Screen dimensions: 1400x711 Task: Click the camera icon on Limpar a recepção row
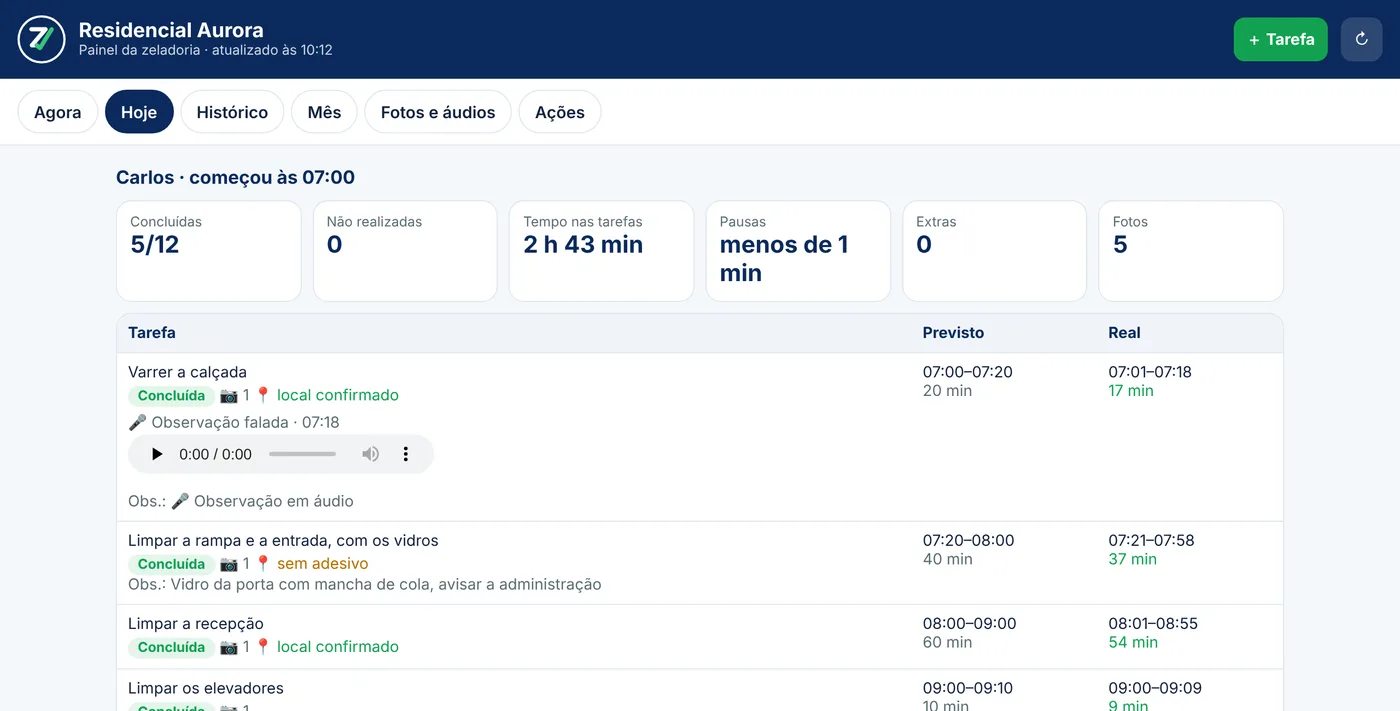(229, 647)
